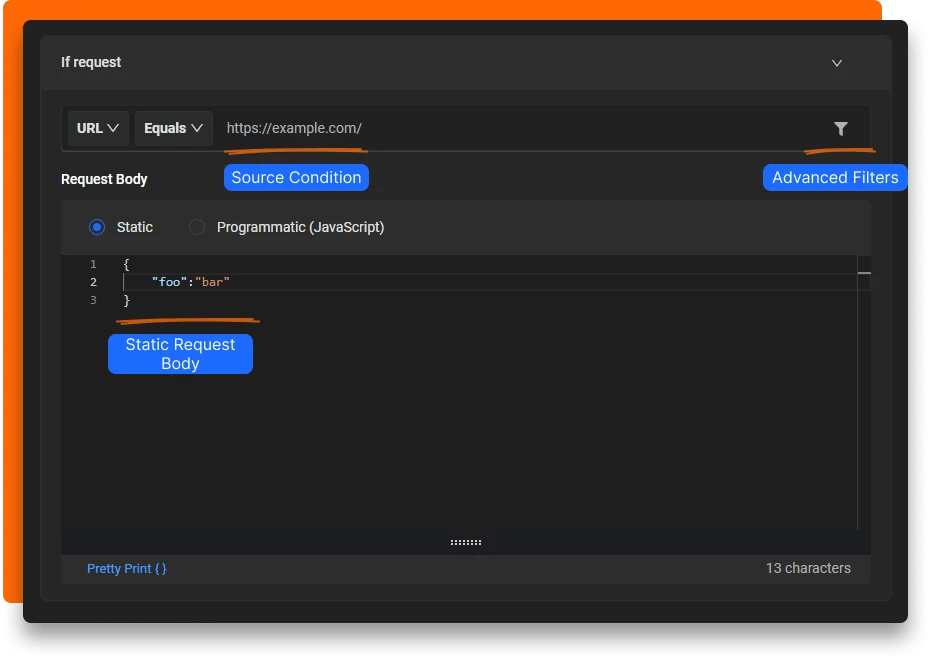Click line number 2 in the editor
Viewport: 931px width, 660px height.
(x=93, y=282)
